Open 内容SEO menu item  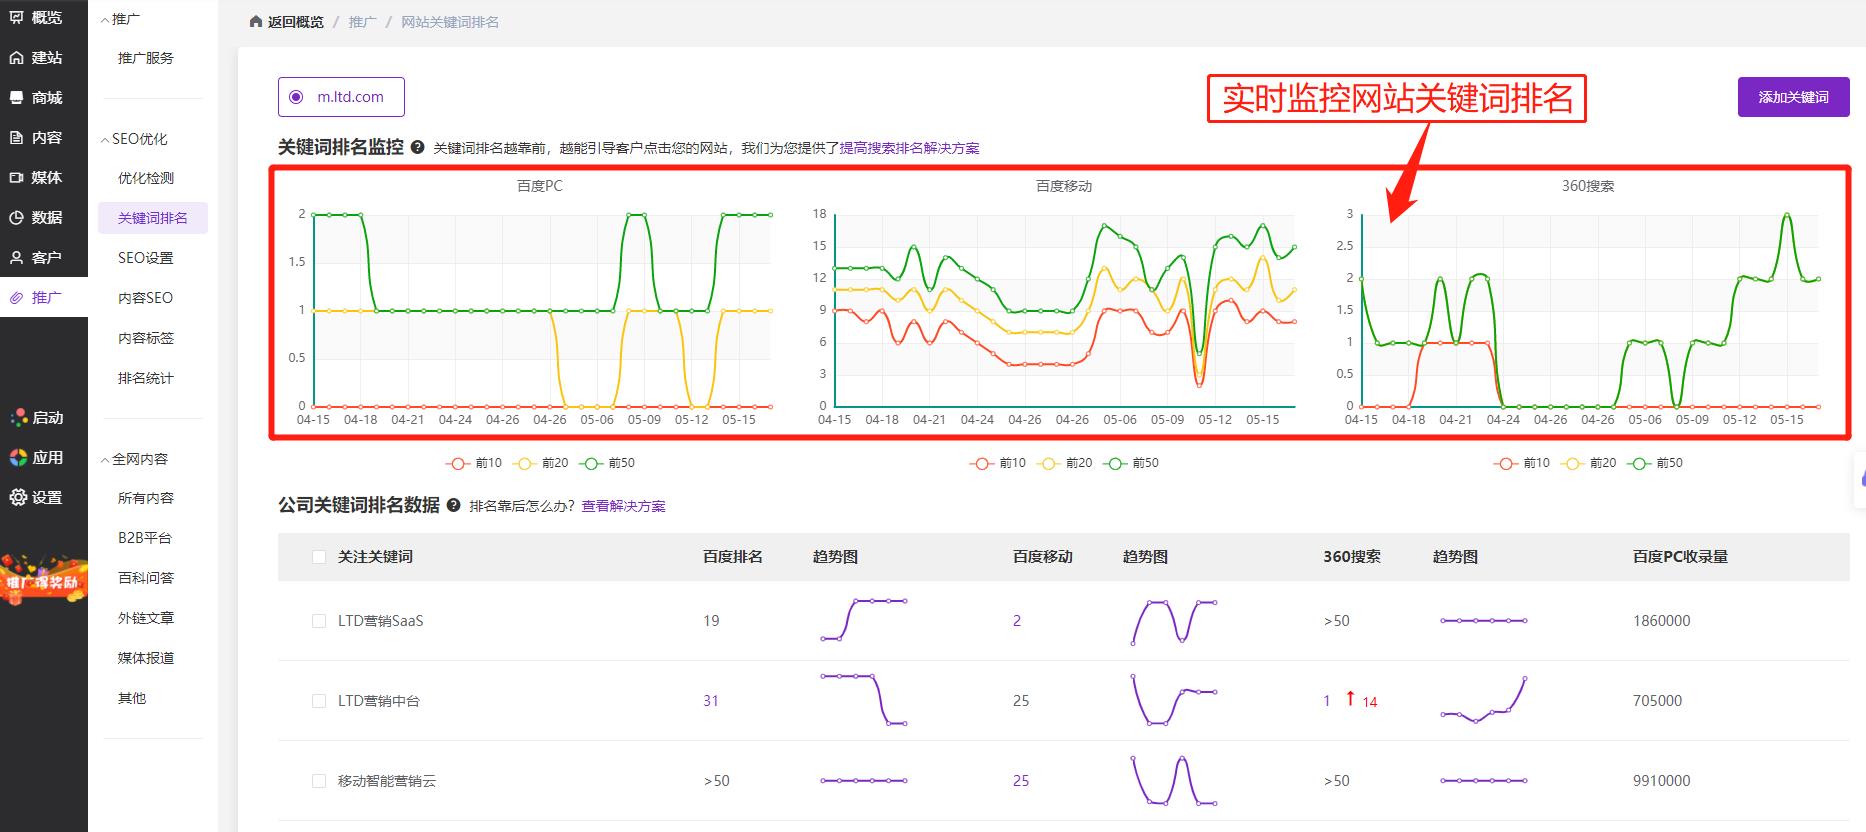coord(146,298)
